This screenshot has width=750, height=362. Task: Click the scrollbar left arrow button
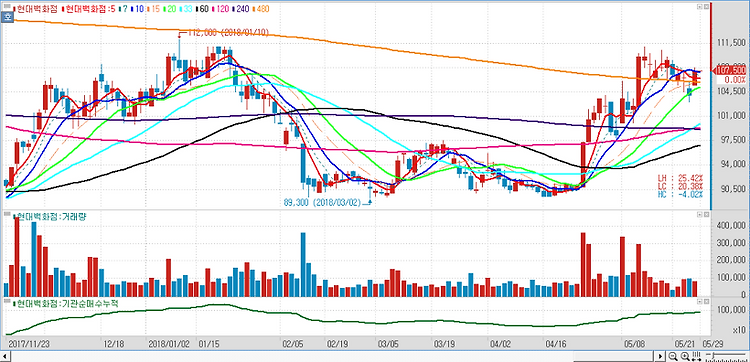5,356
